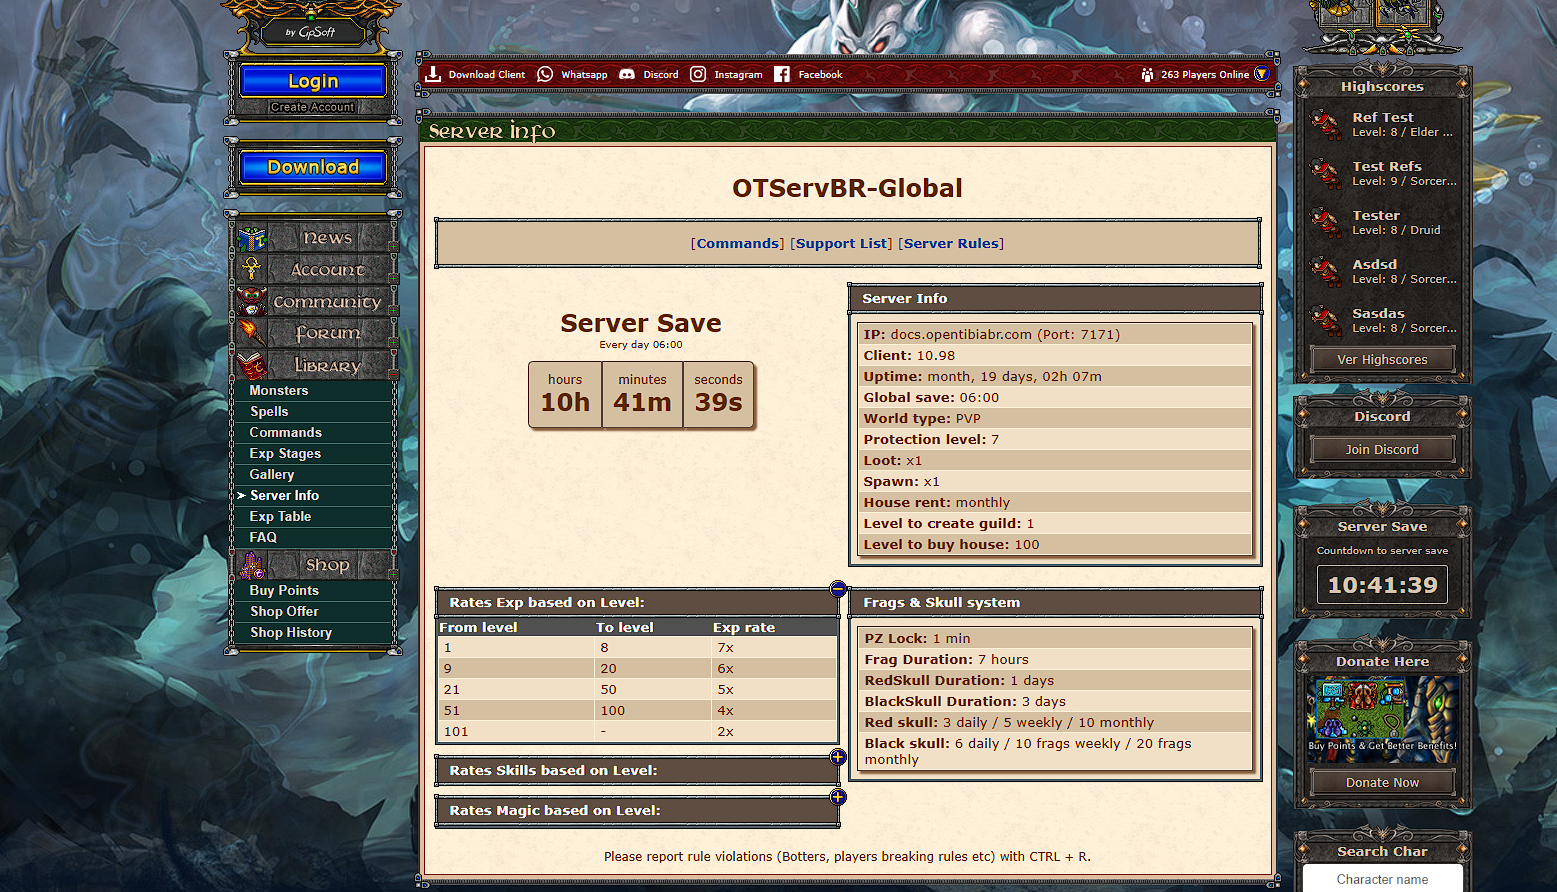Click the Discord icon in top bar
The width and height of the screenshot is (1557, 892).
[627, 74]
